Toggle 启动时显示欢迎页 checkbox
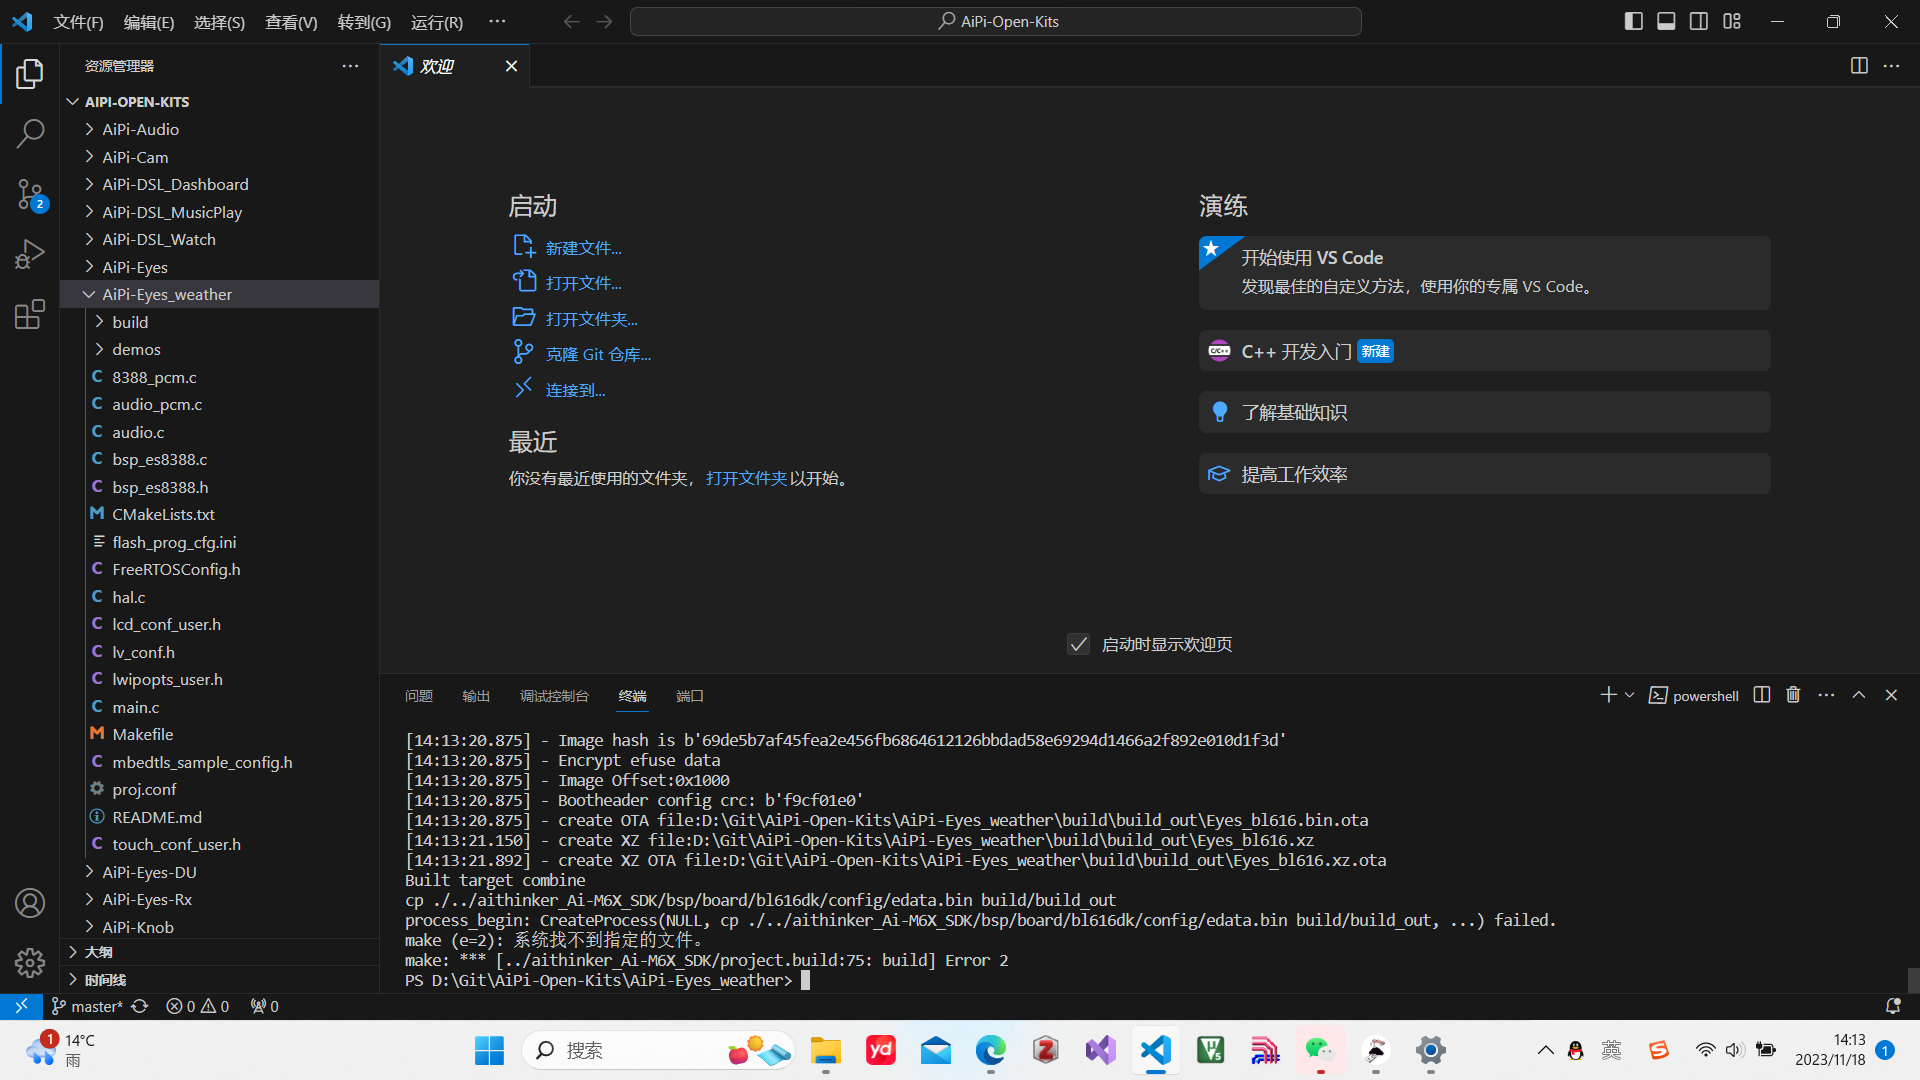 click(1078, 644)
